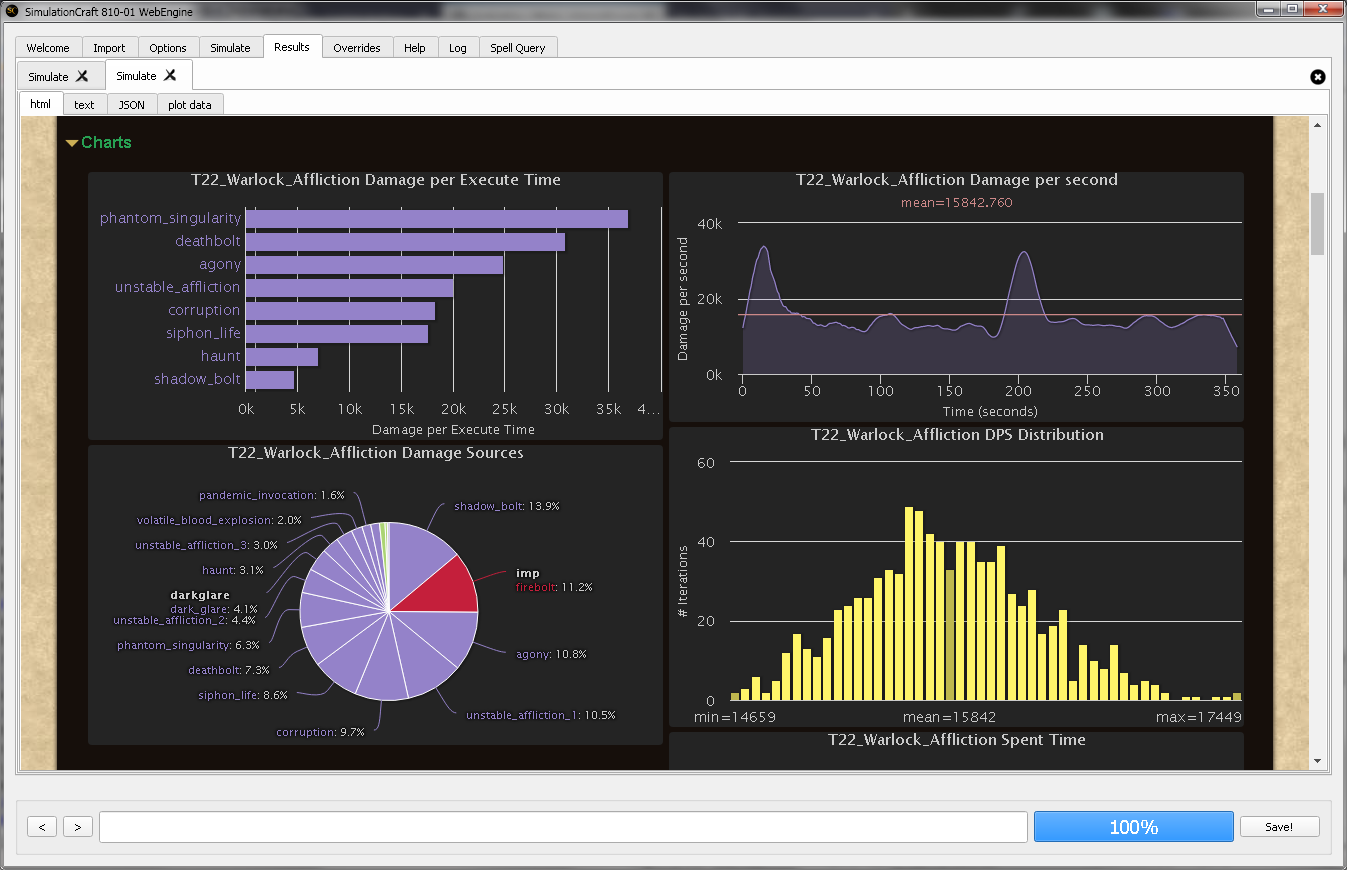Collapse the Charts section triangle
The height and width of the screenshot is (870, 1347).
click(x=71, y=143)
